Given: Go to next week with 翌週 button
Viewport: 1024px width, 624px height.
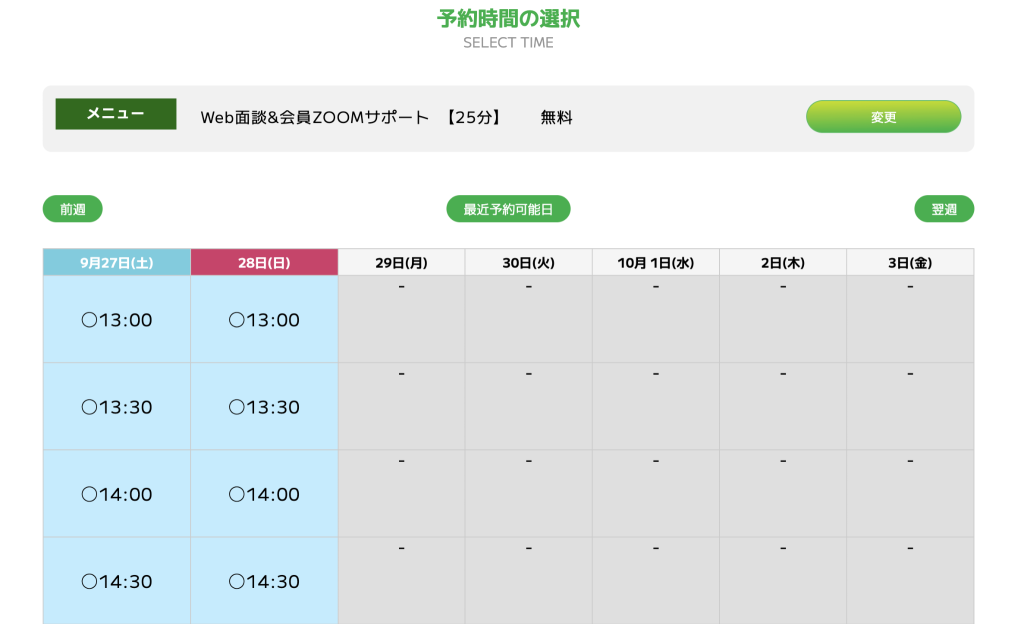Looking at the screenshot, I should (944, 208).
